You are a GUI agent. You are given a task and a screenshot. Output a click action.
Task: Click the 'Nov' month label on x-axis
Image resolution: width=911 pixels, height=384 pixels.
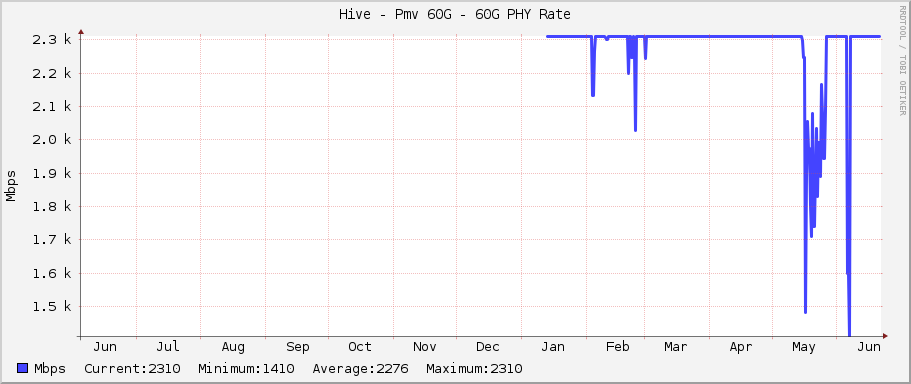click(x=425, y=347)
